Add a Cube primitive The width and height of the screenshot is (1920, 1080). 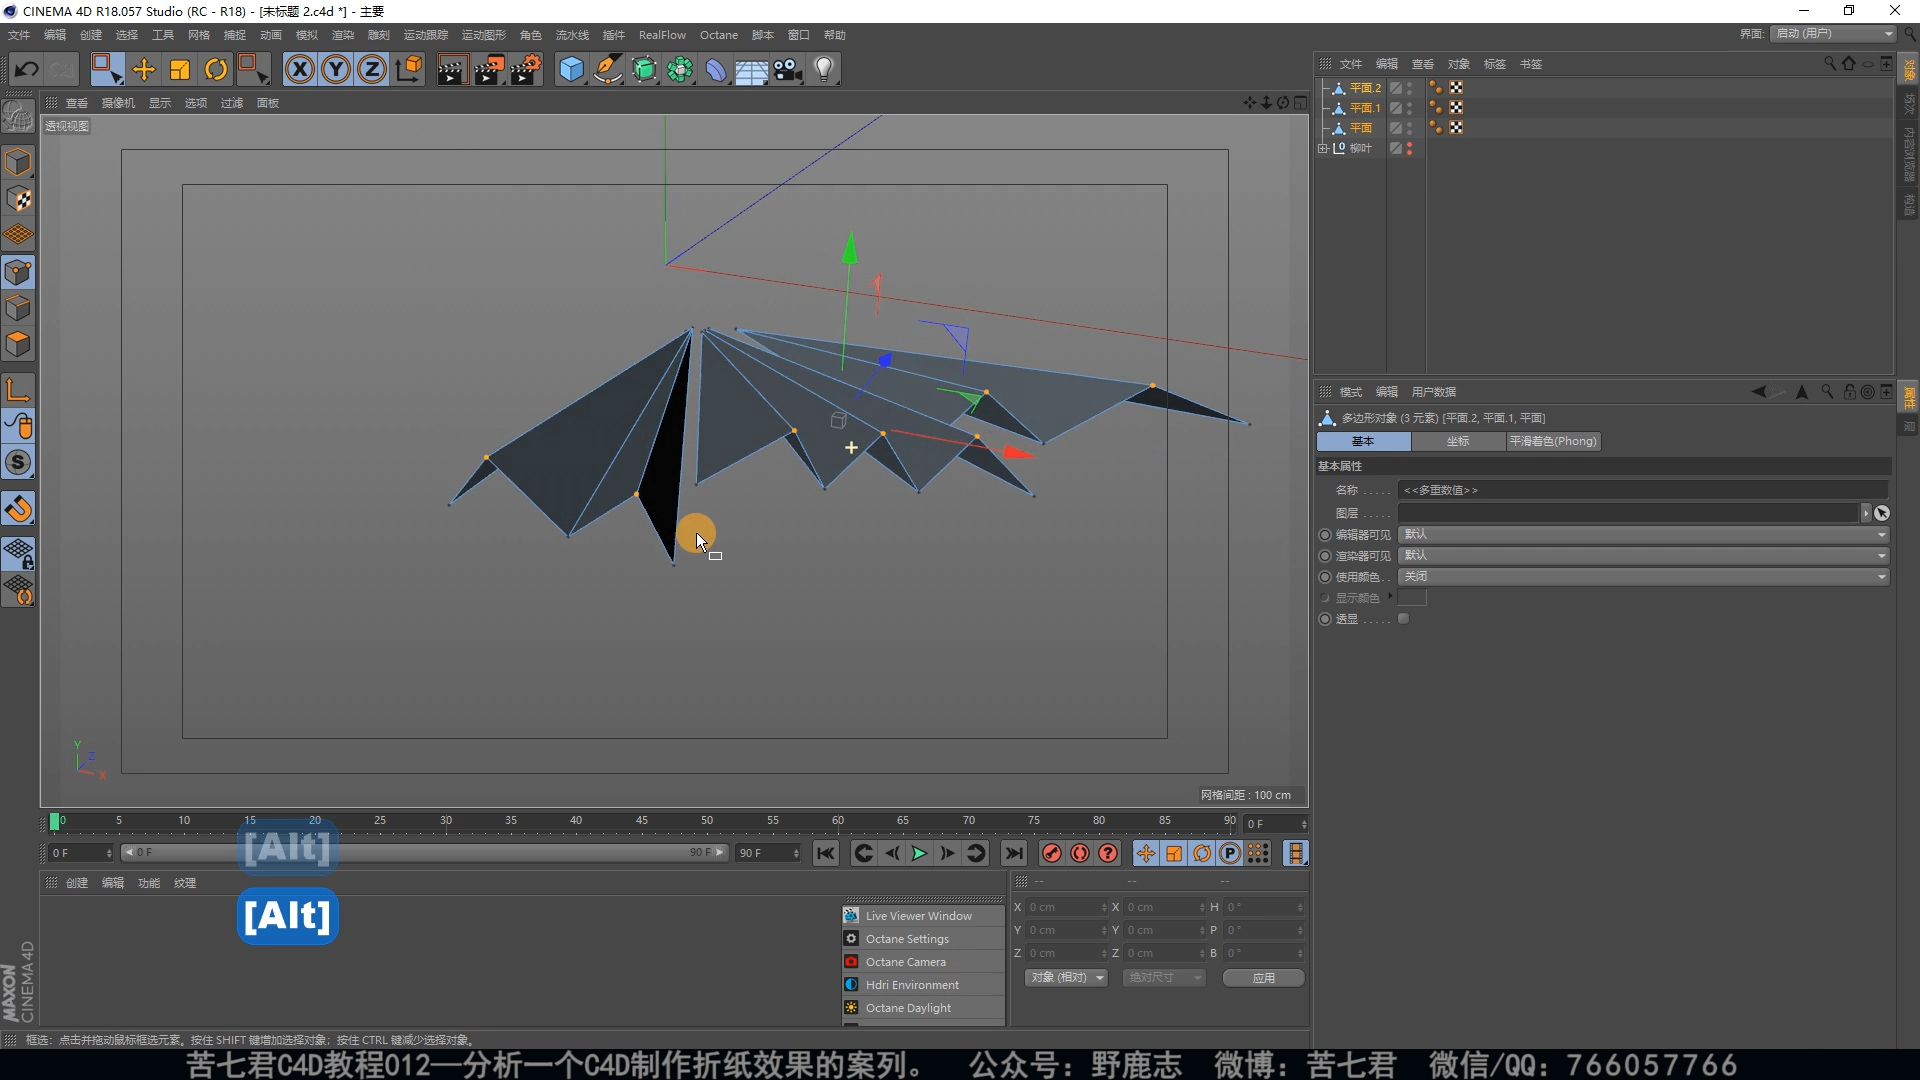(x=571, y=69)
